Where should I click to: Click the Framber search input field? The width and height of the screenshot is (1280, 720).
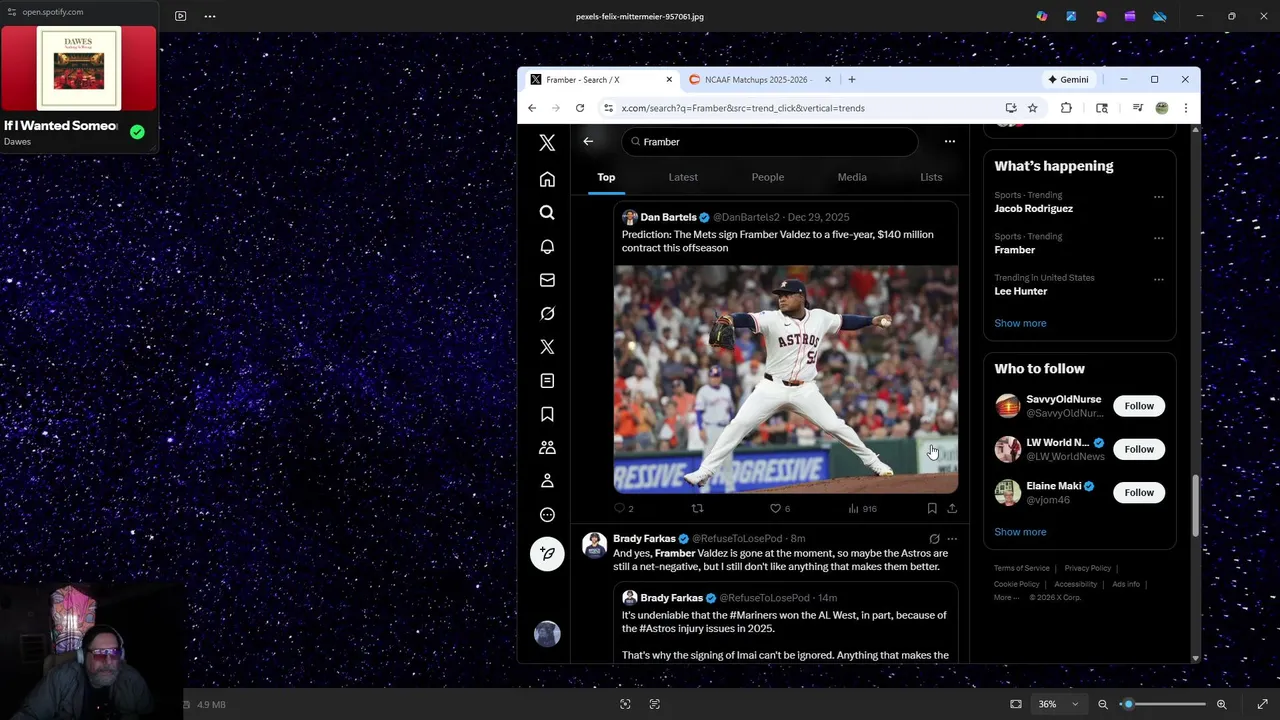769,142
